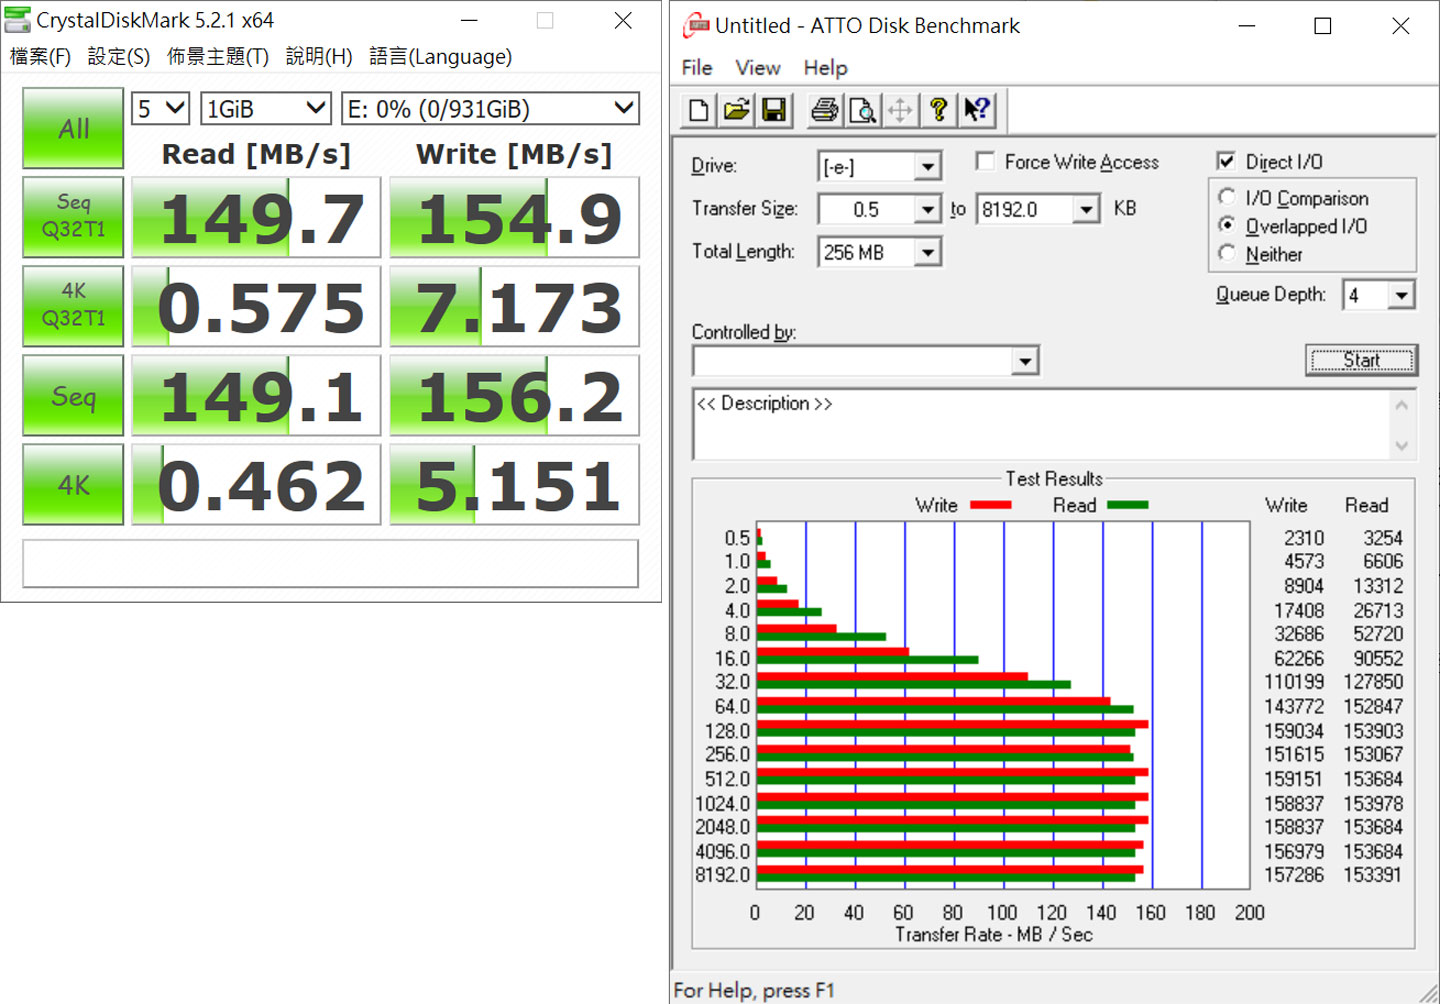Open CrystalDiskMark 檔案(F) menu

coord(41,57)
